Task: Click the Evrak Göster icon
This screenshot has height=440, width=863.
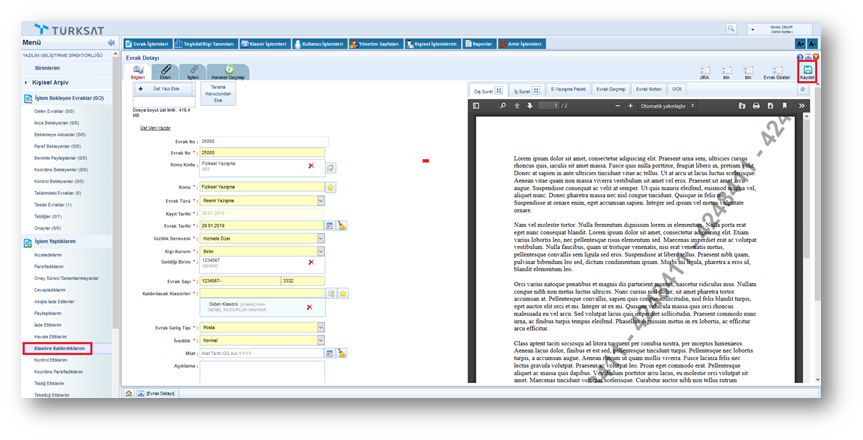Action: coord(776,71)
